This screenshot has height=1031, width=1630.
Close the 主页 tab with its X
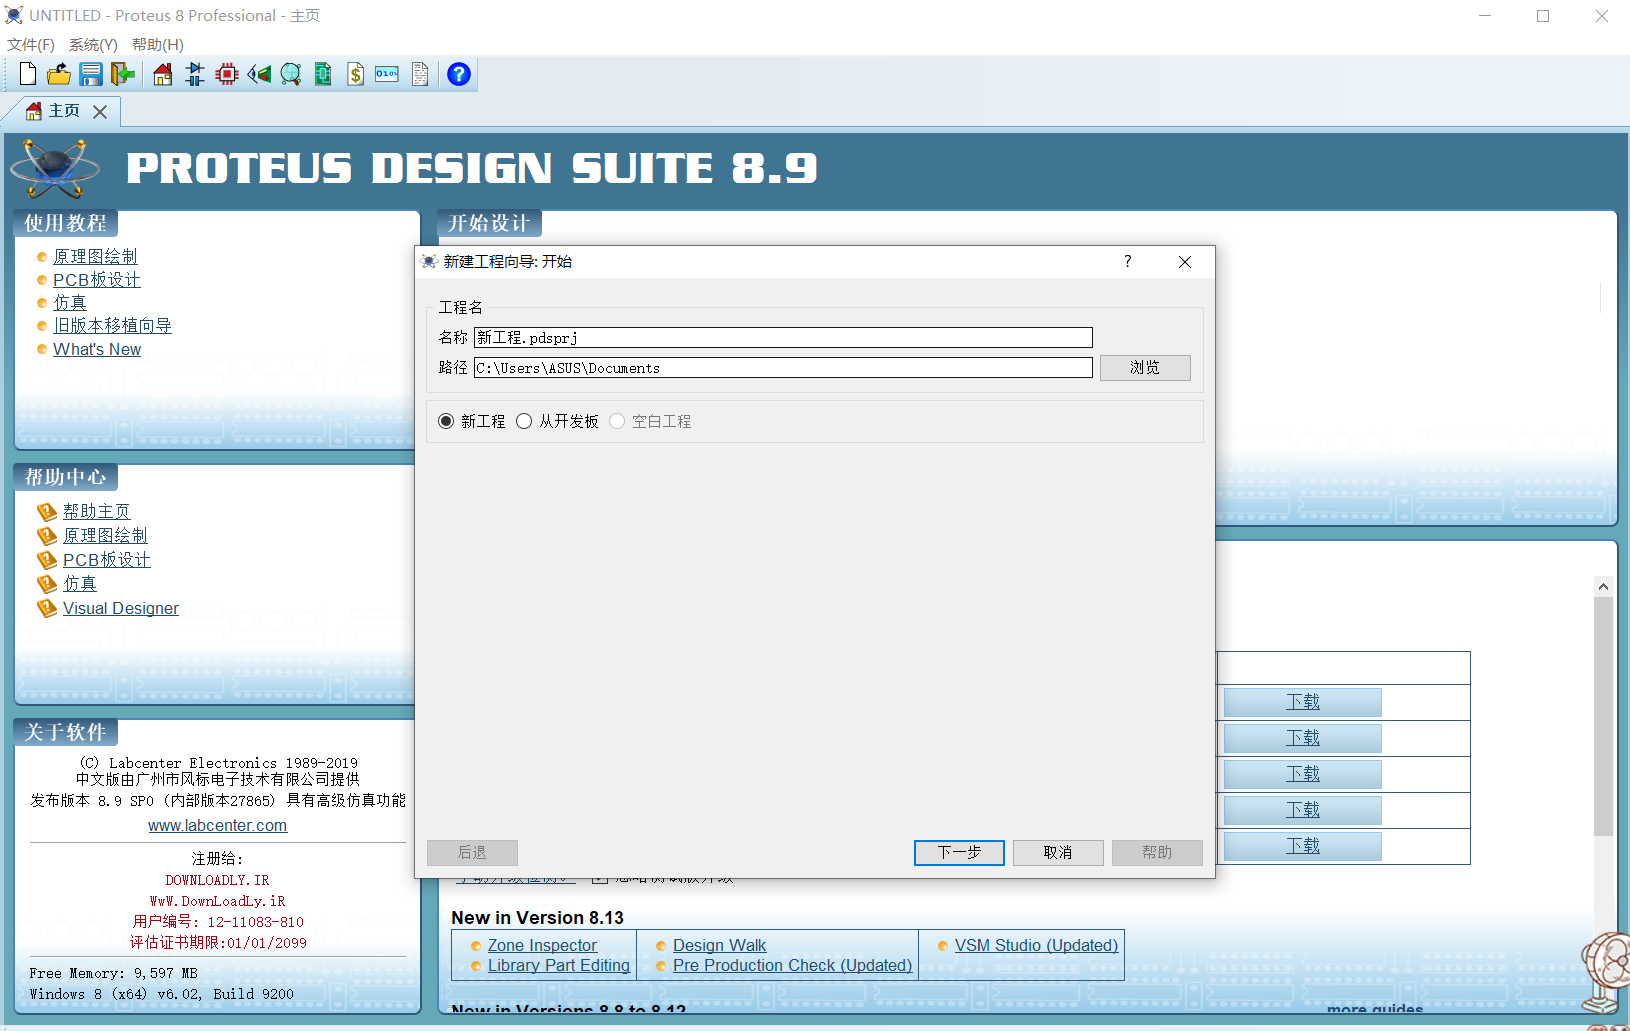point(100,112)
